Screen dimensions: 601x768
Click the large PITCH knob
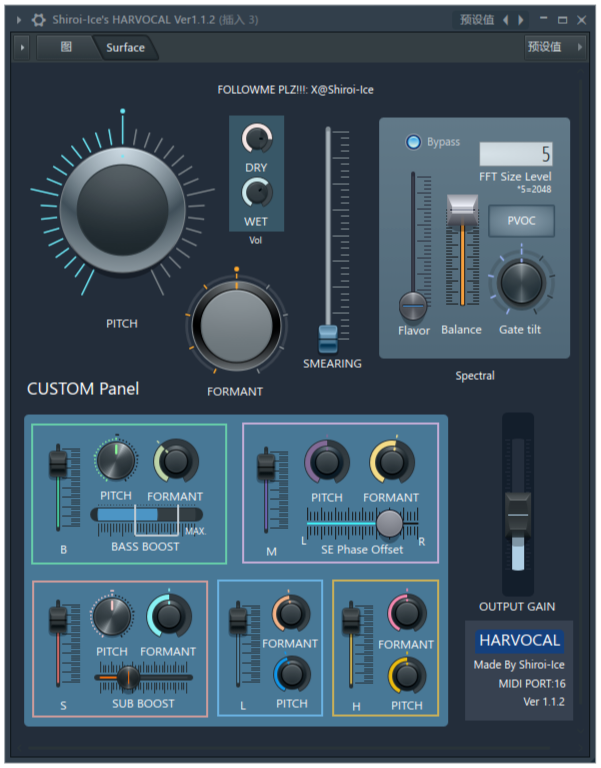(x=123, y=204)
